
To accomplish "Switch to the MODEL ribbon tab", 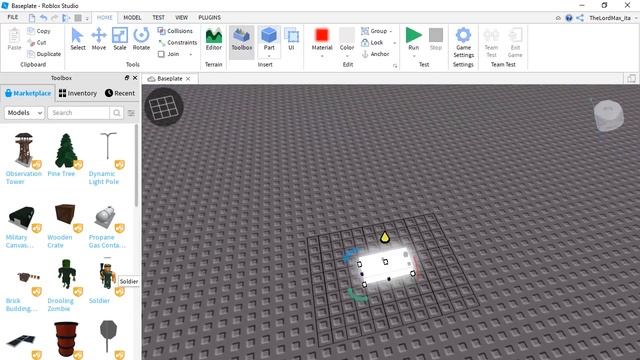I will (x=132, y=18).
